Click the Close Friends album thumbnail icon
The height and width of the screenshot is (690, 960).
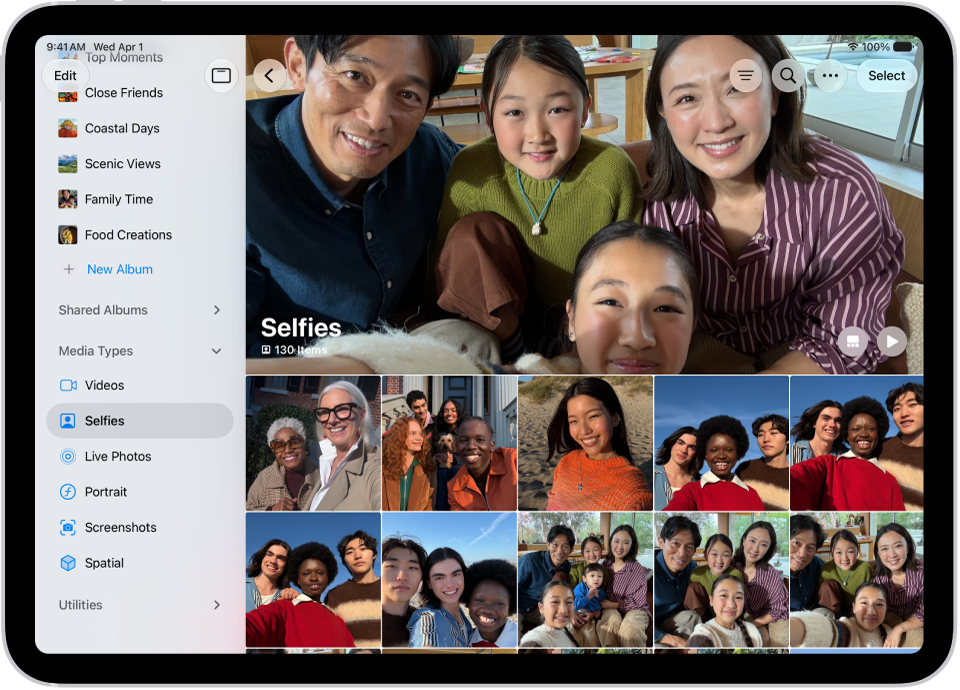click(x=67, y=95)
